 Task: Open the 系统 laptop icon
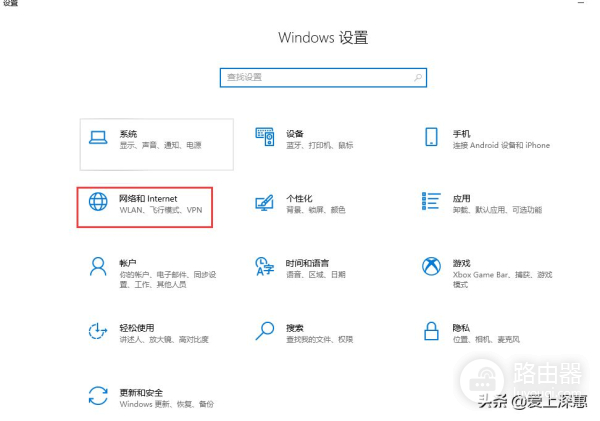pyautogui.click(x=98, y=138)
